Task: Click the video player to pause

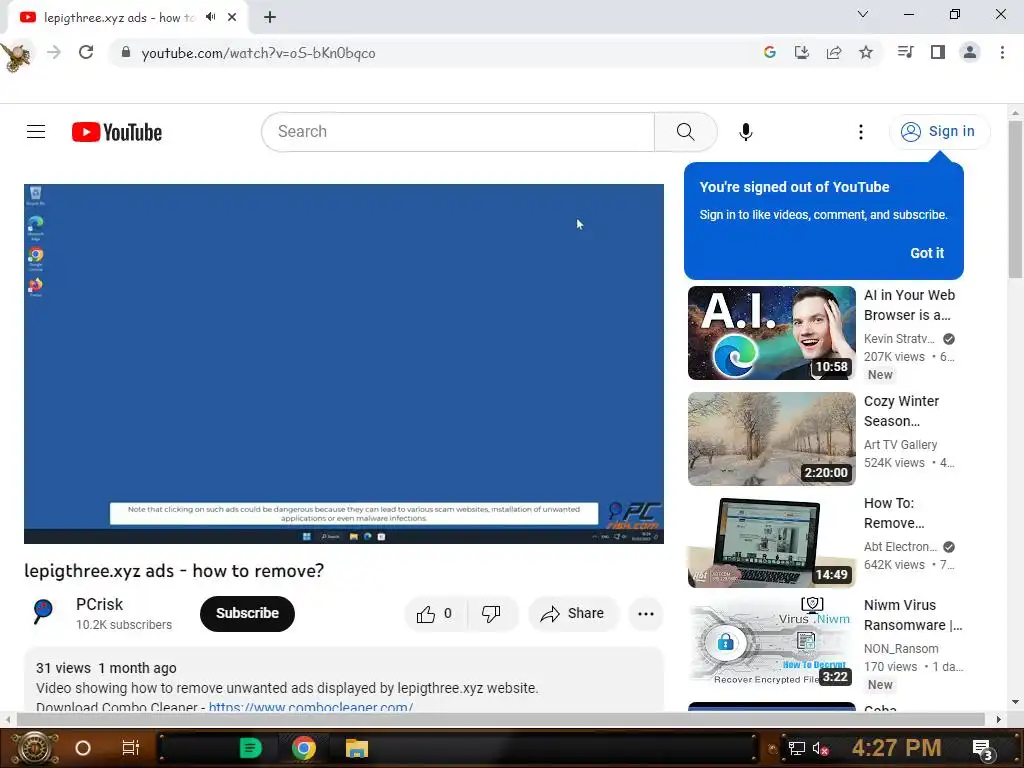Action: point(344,364)
